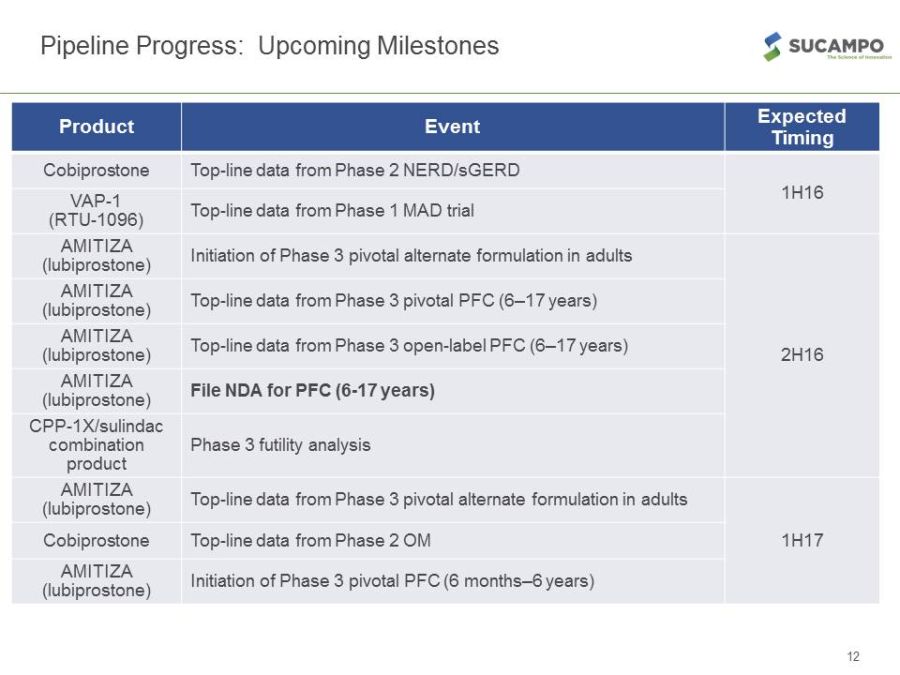Click Initiation of Phase 3 PFC (6 months–6 years)
Image resolution: width=900 pixels, height=675 pixels.
coord(392,581)
